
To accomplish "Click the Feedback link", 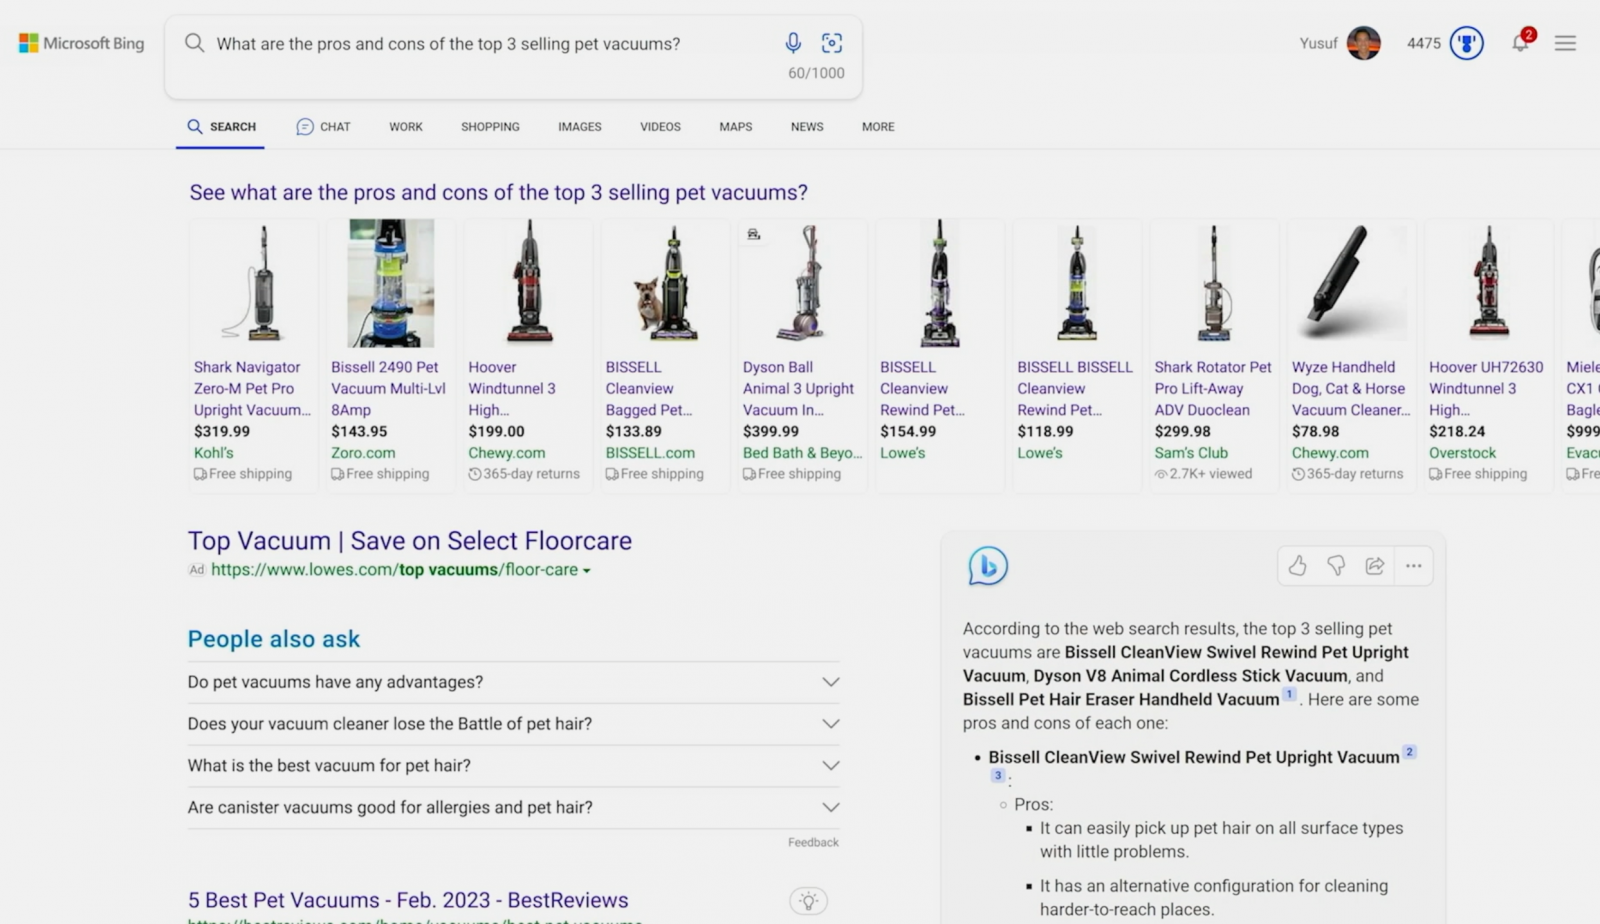I will click(812, 841).
